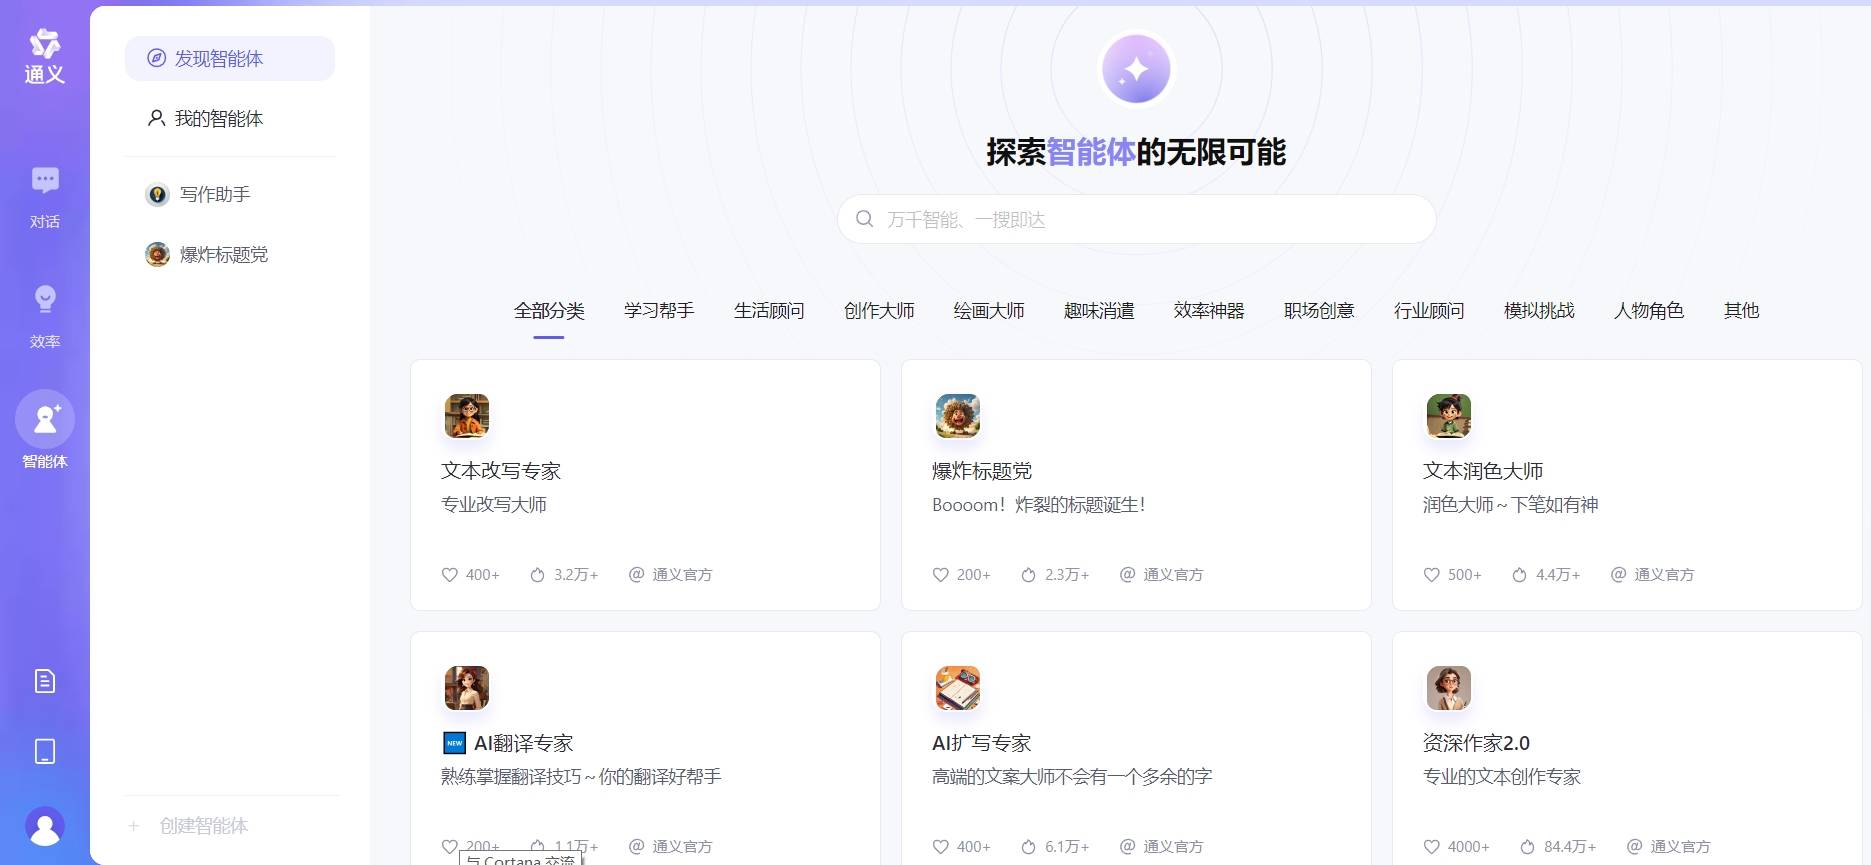This screenshot has width=1871, height=865.
Task: Click the heart icon on 资深作家2.0 card
Action: [x=1432, y=847]
